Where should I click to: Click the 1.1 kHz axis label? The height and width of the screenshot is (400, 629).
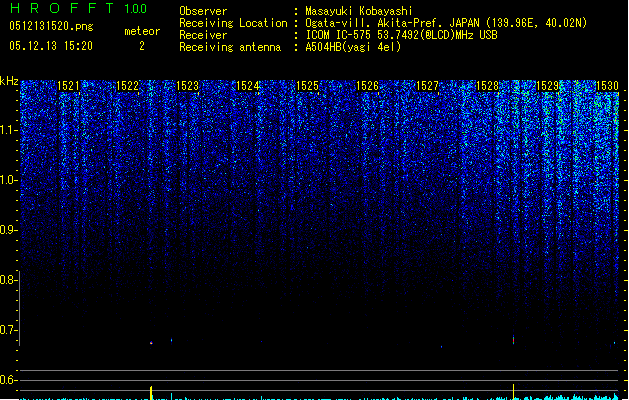(9, 130)
